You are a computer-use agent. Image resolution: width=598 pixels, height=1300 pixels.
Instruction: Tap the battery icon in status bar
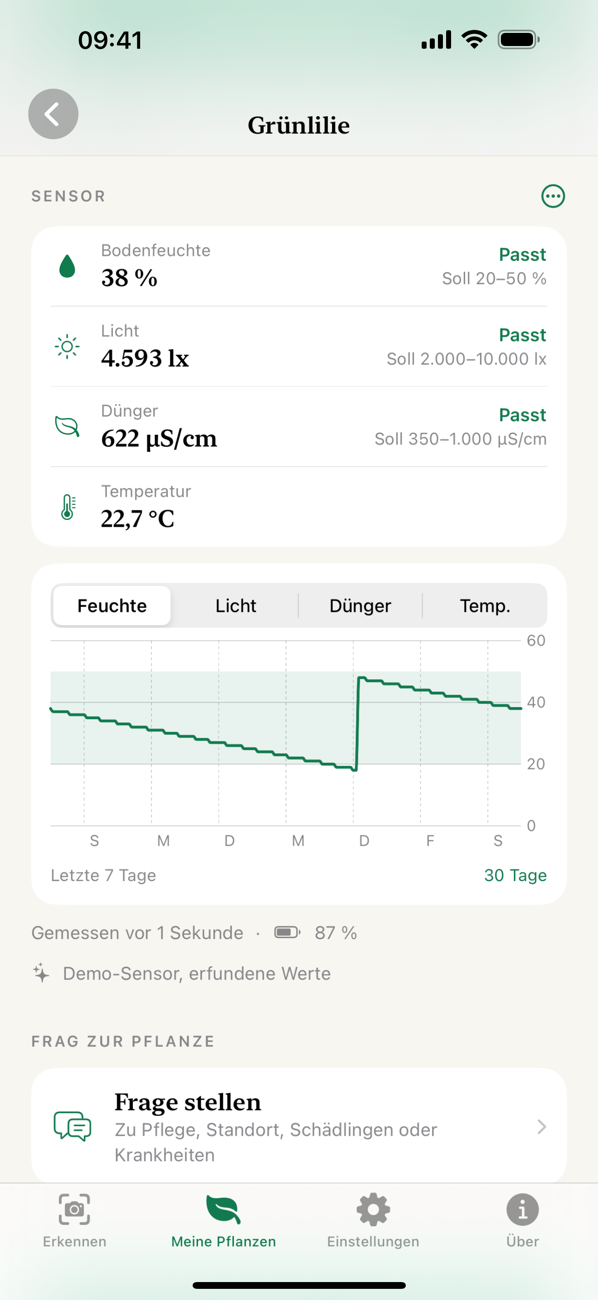[519, 40]
